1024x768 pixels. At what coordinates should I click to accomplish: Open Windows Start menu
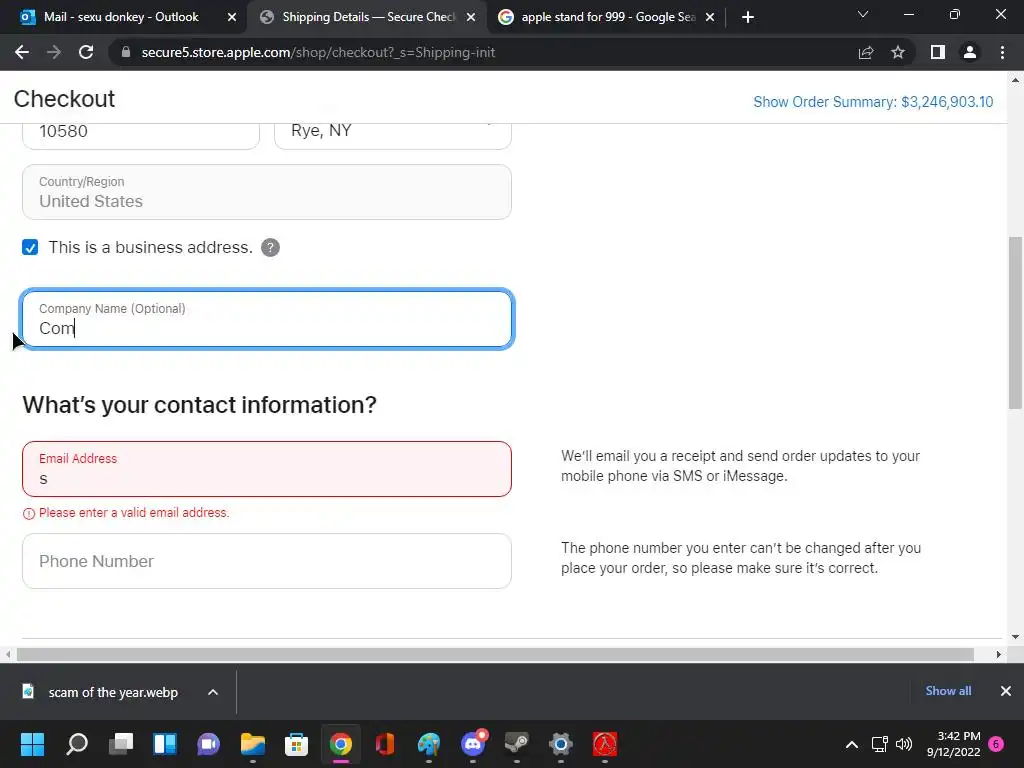(x=33, y=744)
